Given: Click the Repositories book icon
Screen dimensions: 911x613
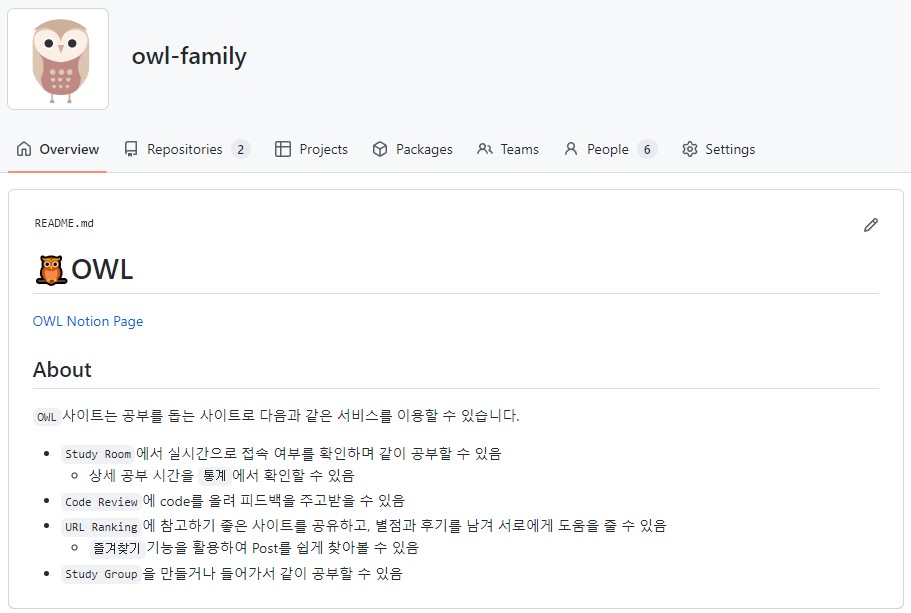Looking at the screenshot, I should [131, 149].
